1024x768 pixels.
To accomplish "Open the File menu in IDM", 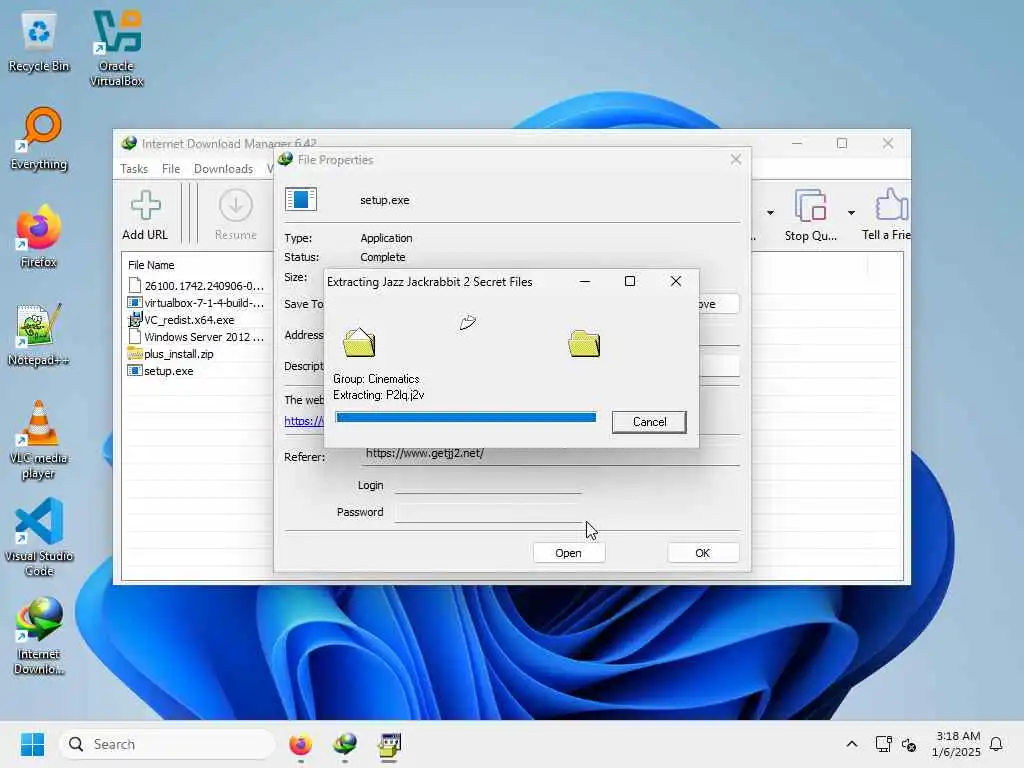I will pos(171,168).
